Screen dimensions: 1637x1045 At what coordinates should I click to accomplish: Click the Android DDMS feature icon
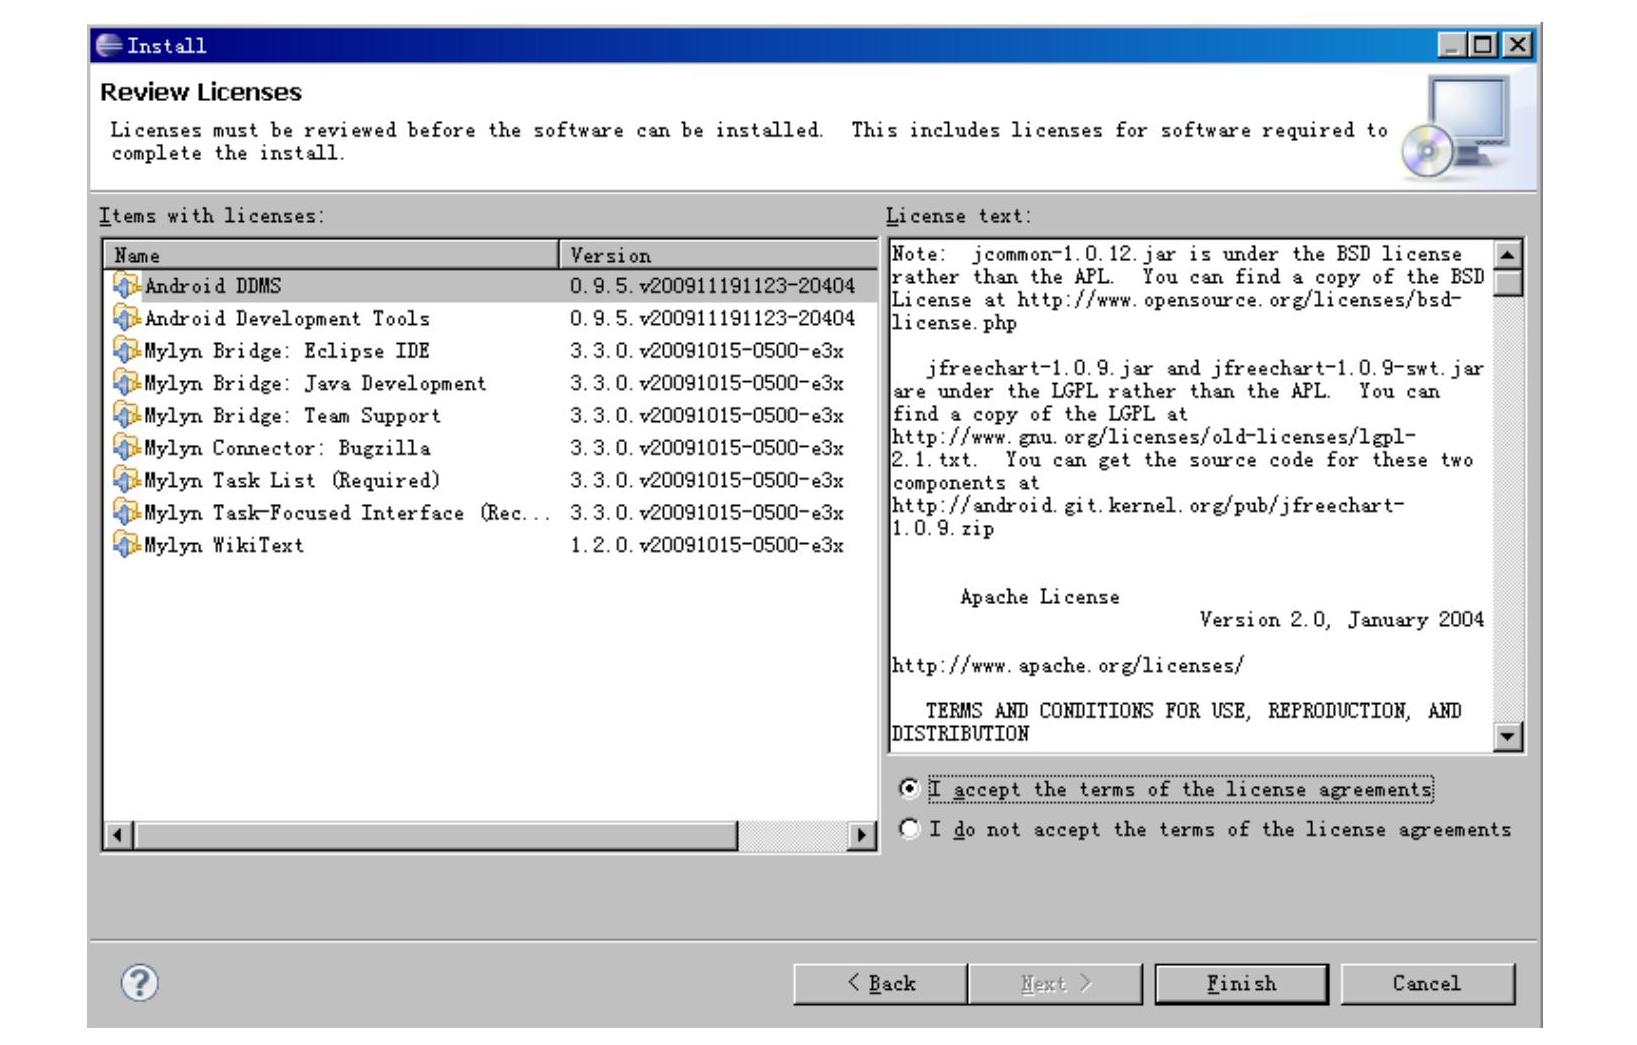126,286
